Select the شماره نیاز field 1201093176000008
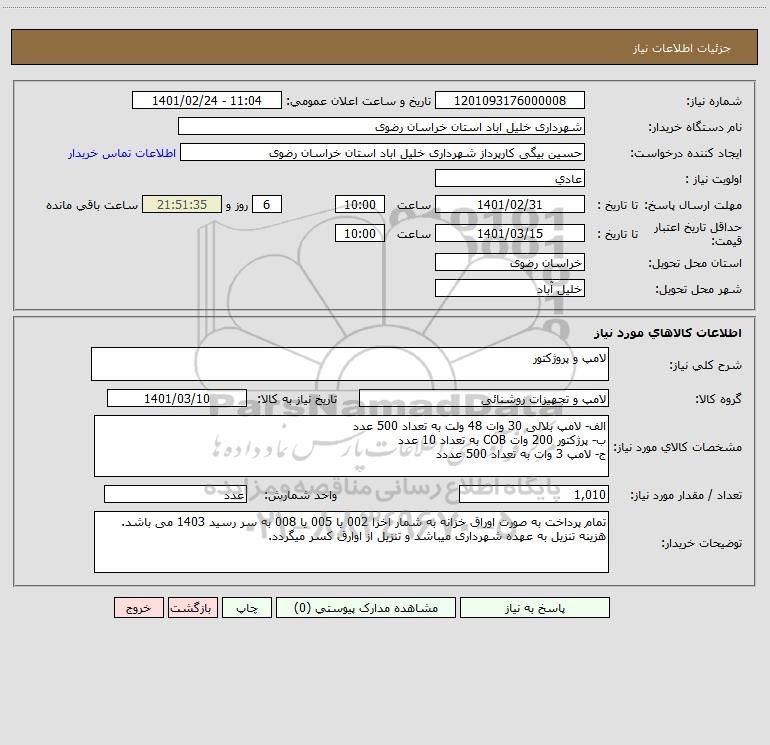Screen dimensions: 770x745 tap(510, 100)
